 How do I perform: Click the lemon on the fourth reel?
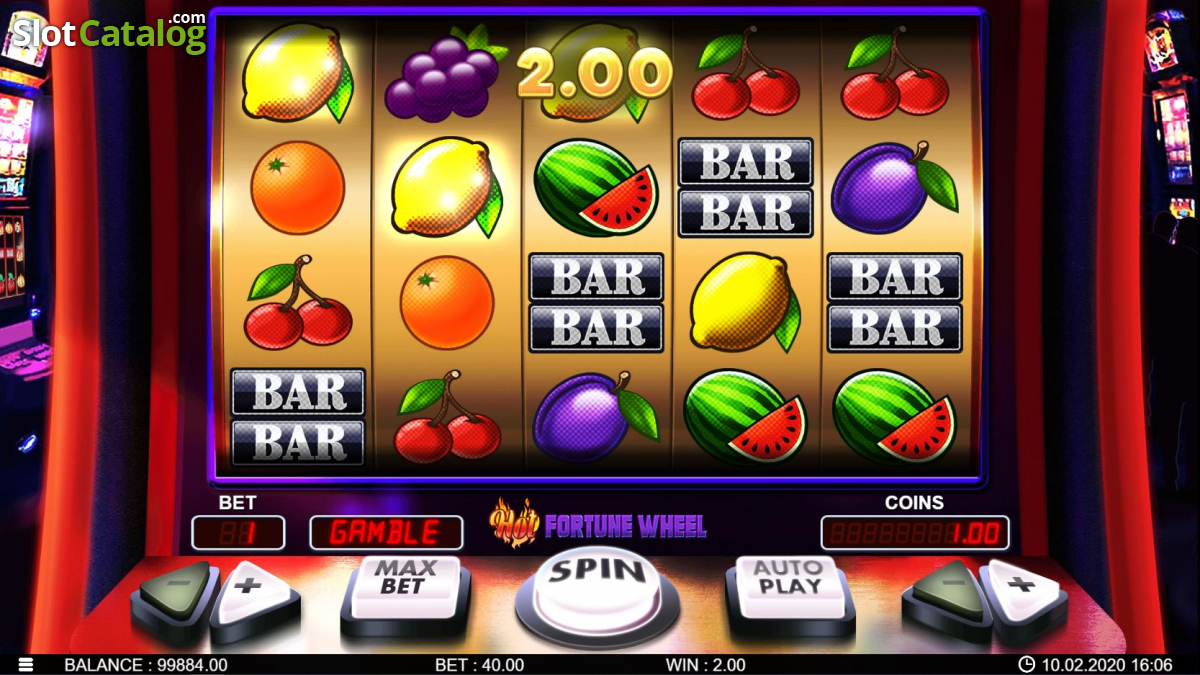tap(745, 302)
